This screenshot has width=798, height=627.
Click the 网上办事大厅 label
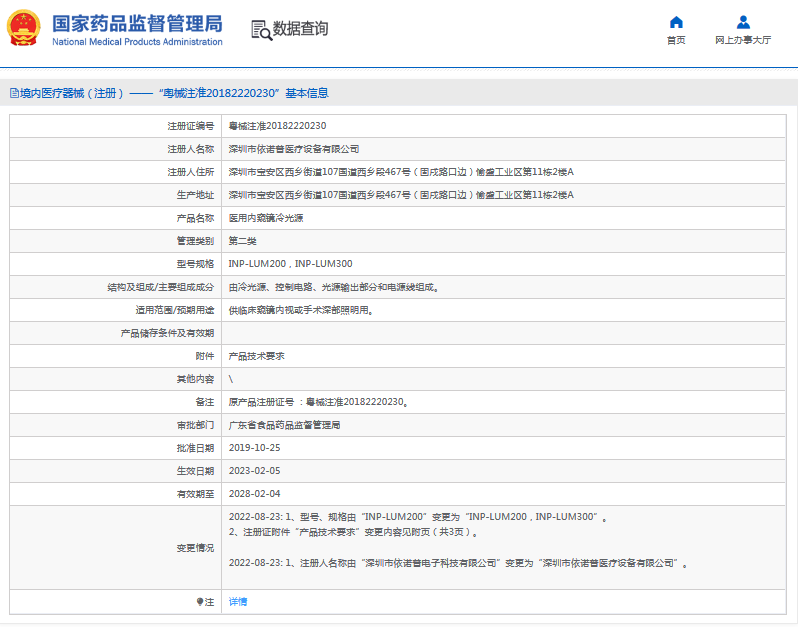(x=743, y=40)
